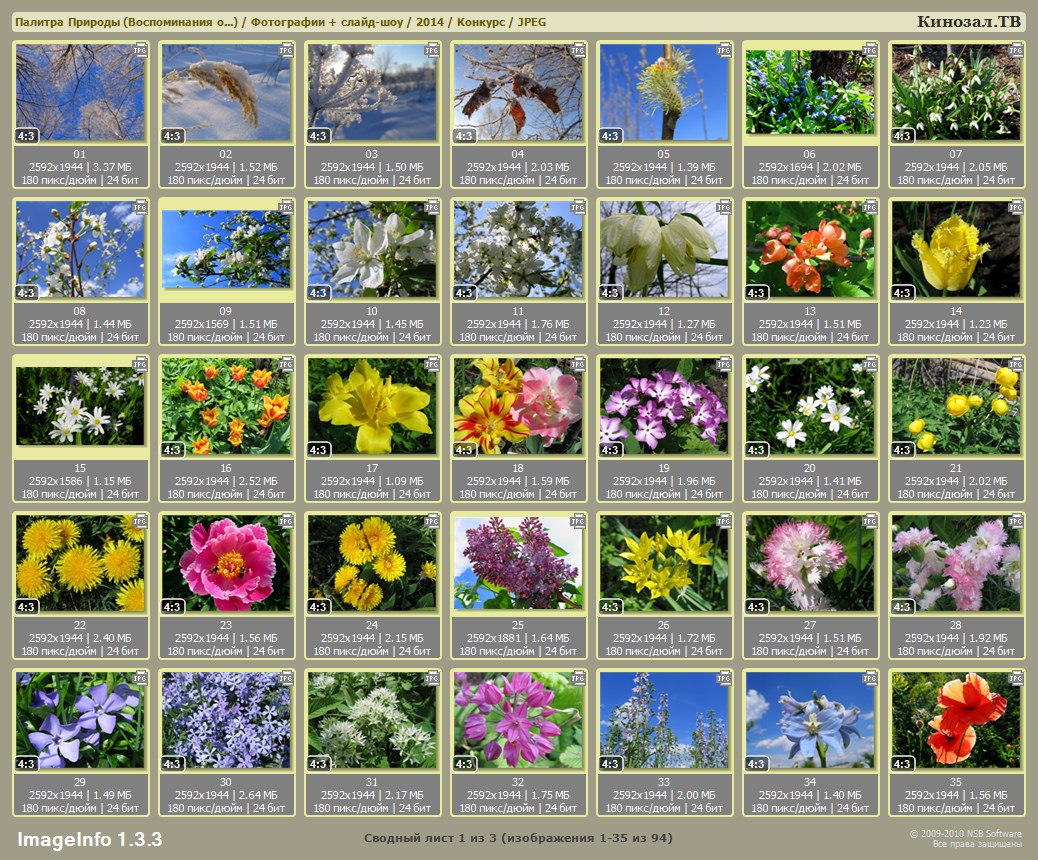The width and height of the screenshot is (1038, 860).
Task: Click the file info text under image 30
Action: (226, 802)
